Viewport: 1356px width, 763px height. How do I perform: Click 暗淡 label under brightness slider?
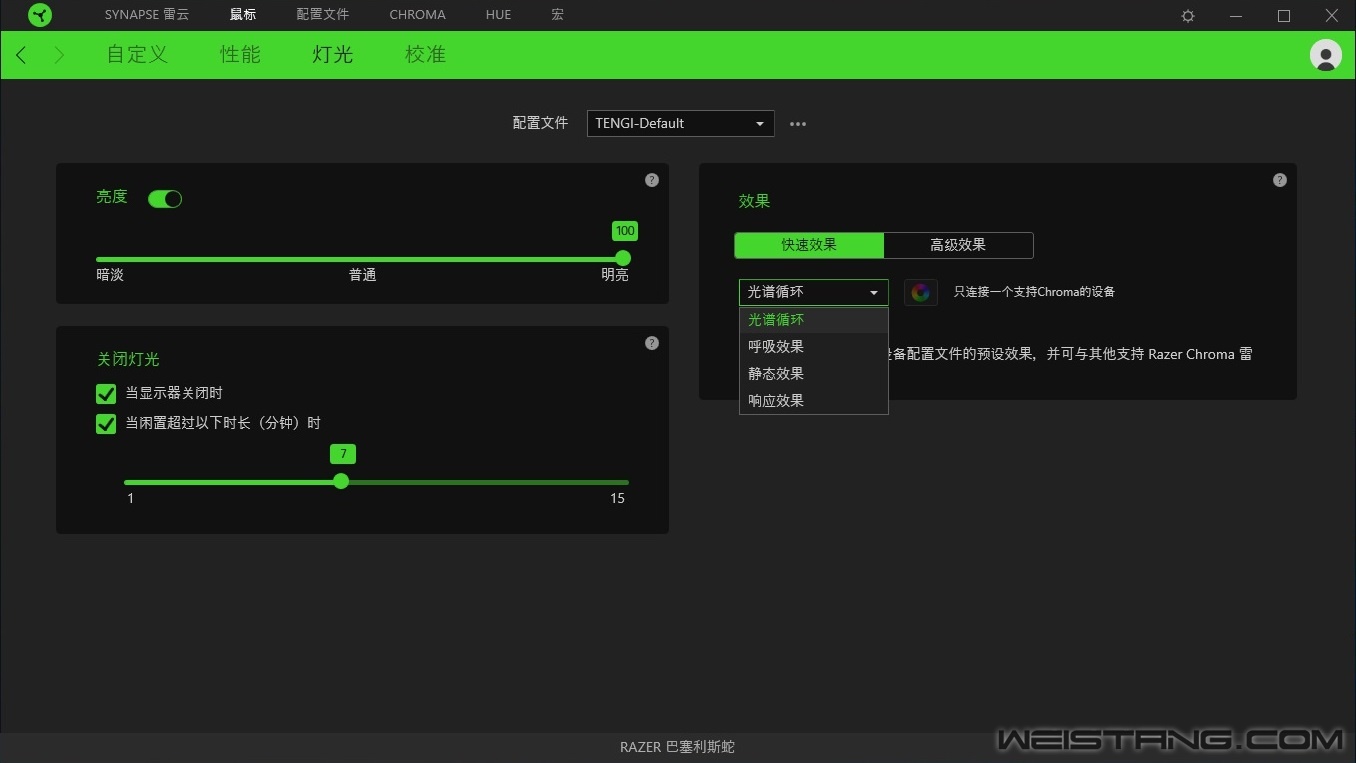pos(110,275)
